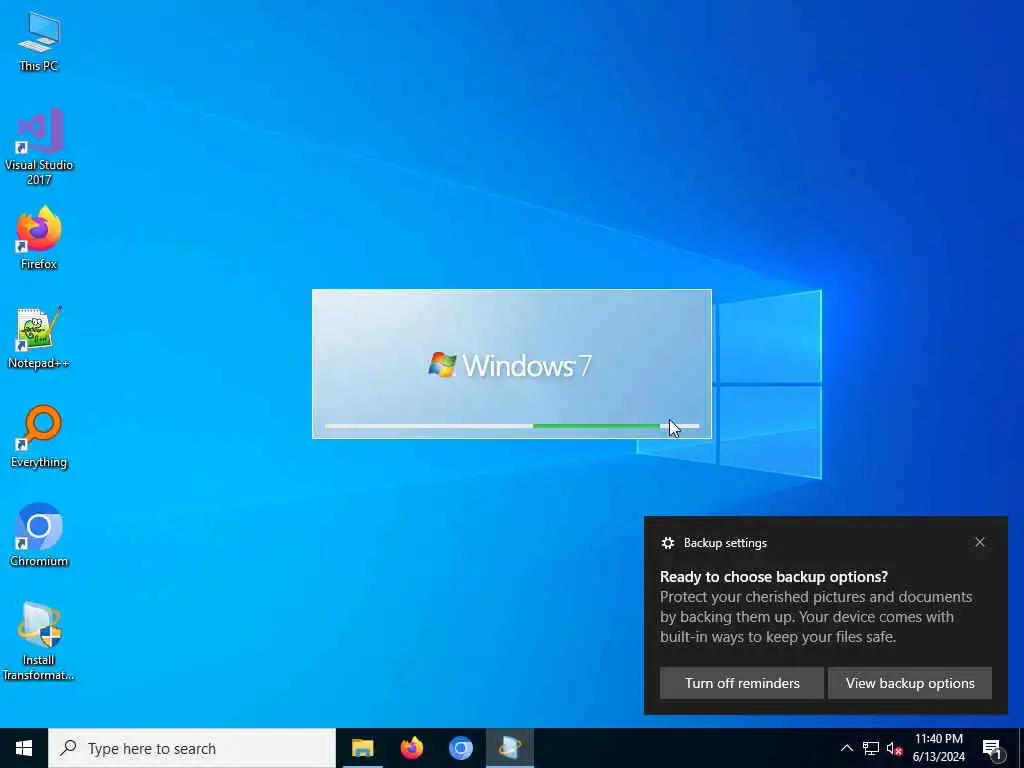Click Turn off reminders button
This screenshot has width=1024, height=768.
[x=742, y=683]
